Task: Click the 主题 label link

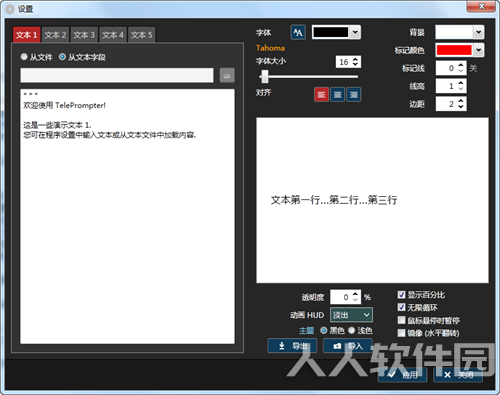Action: click(306, 331)
